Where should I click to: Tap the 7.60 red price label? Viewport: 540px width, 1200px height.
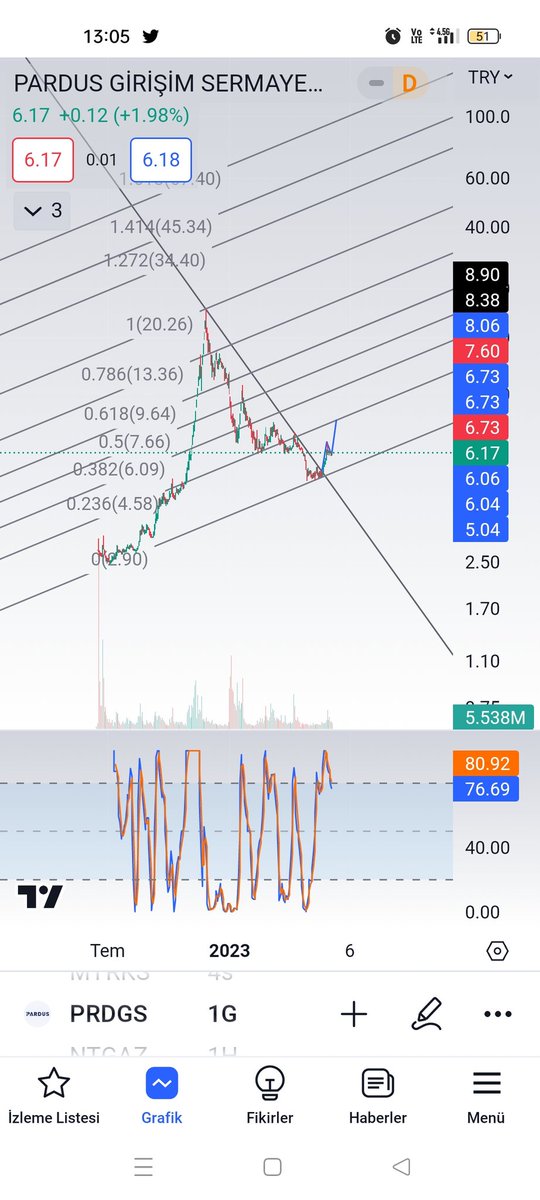480,351
